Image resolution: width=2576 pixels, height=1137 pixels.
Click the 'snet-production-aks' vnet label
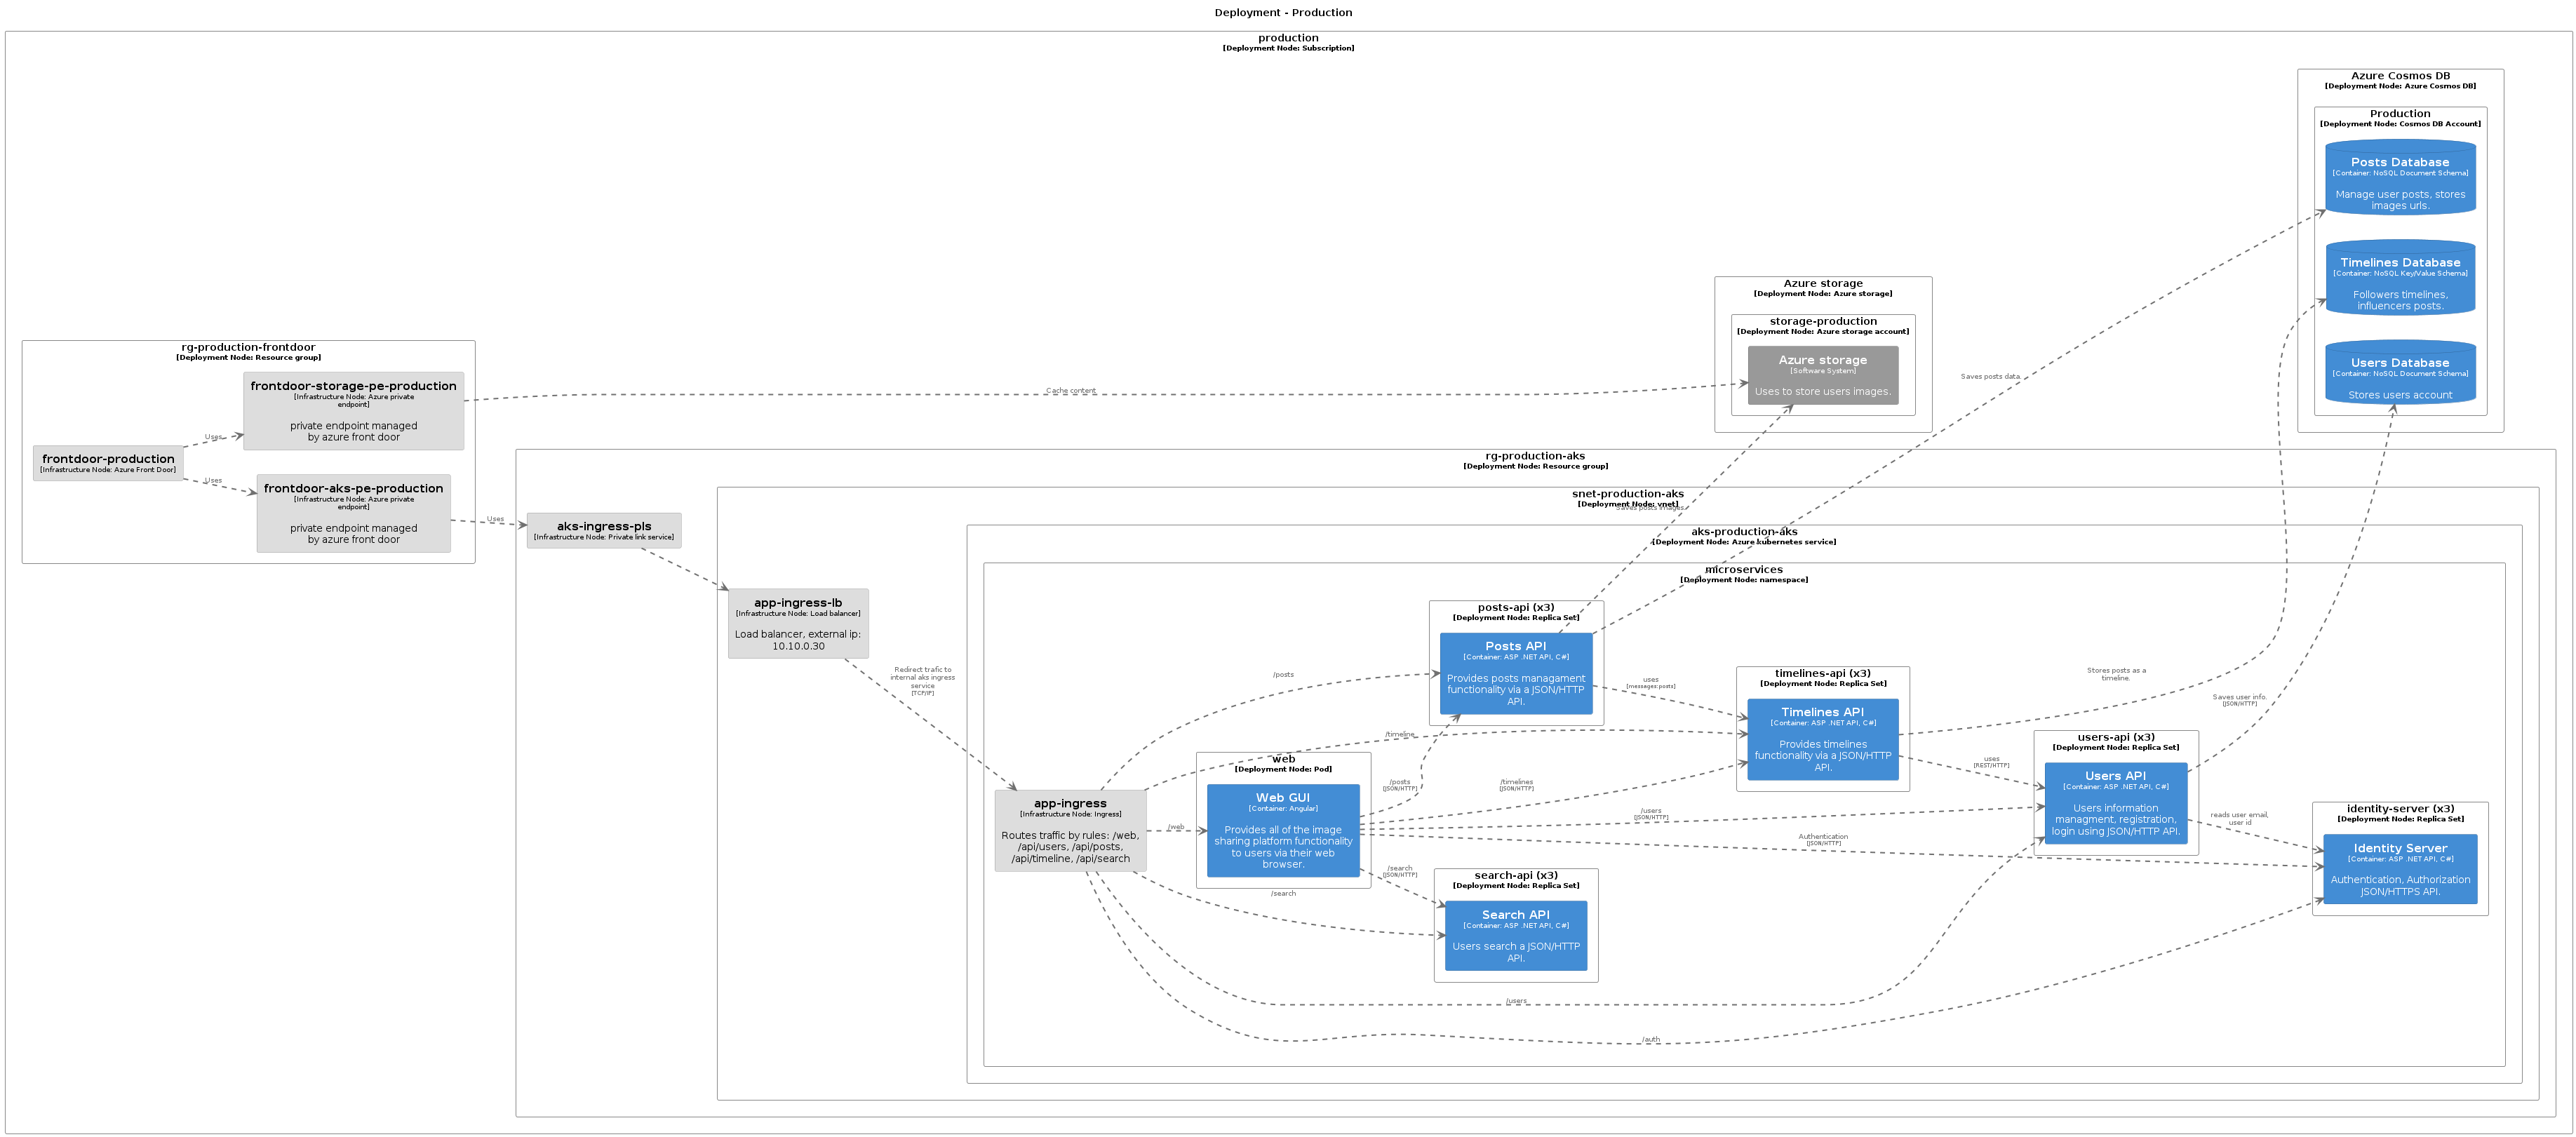coord(1628,494)
